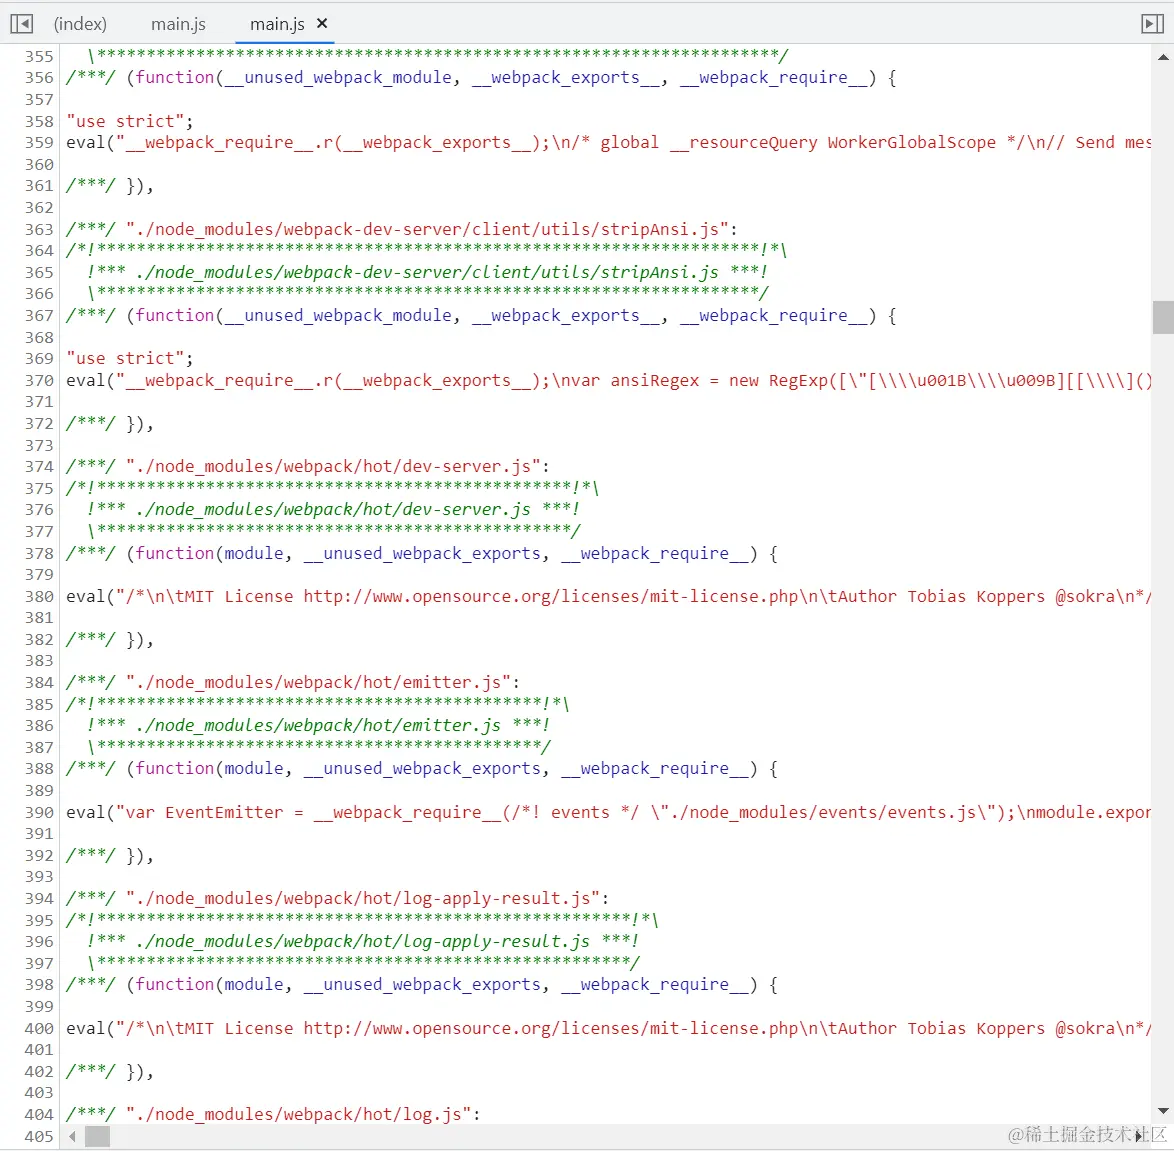Image resolution: width=1174 pixels, height=1151 pixels.
Task: Click the horizontal scrollbar left arrow
Action: (73, 1137)
